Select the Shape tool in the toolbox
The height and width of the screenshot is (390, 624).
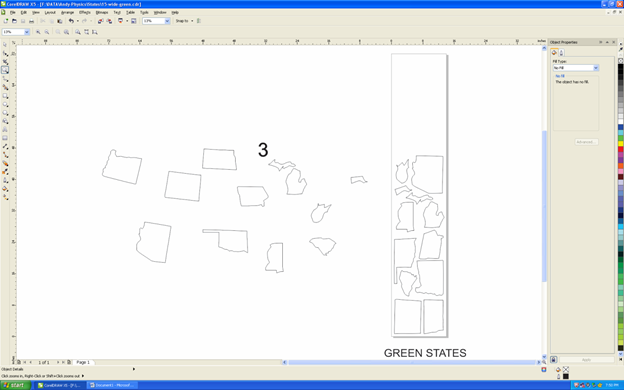(5, 53)
